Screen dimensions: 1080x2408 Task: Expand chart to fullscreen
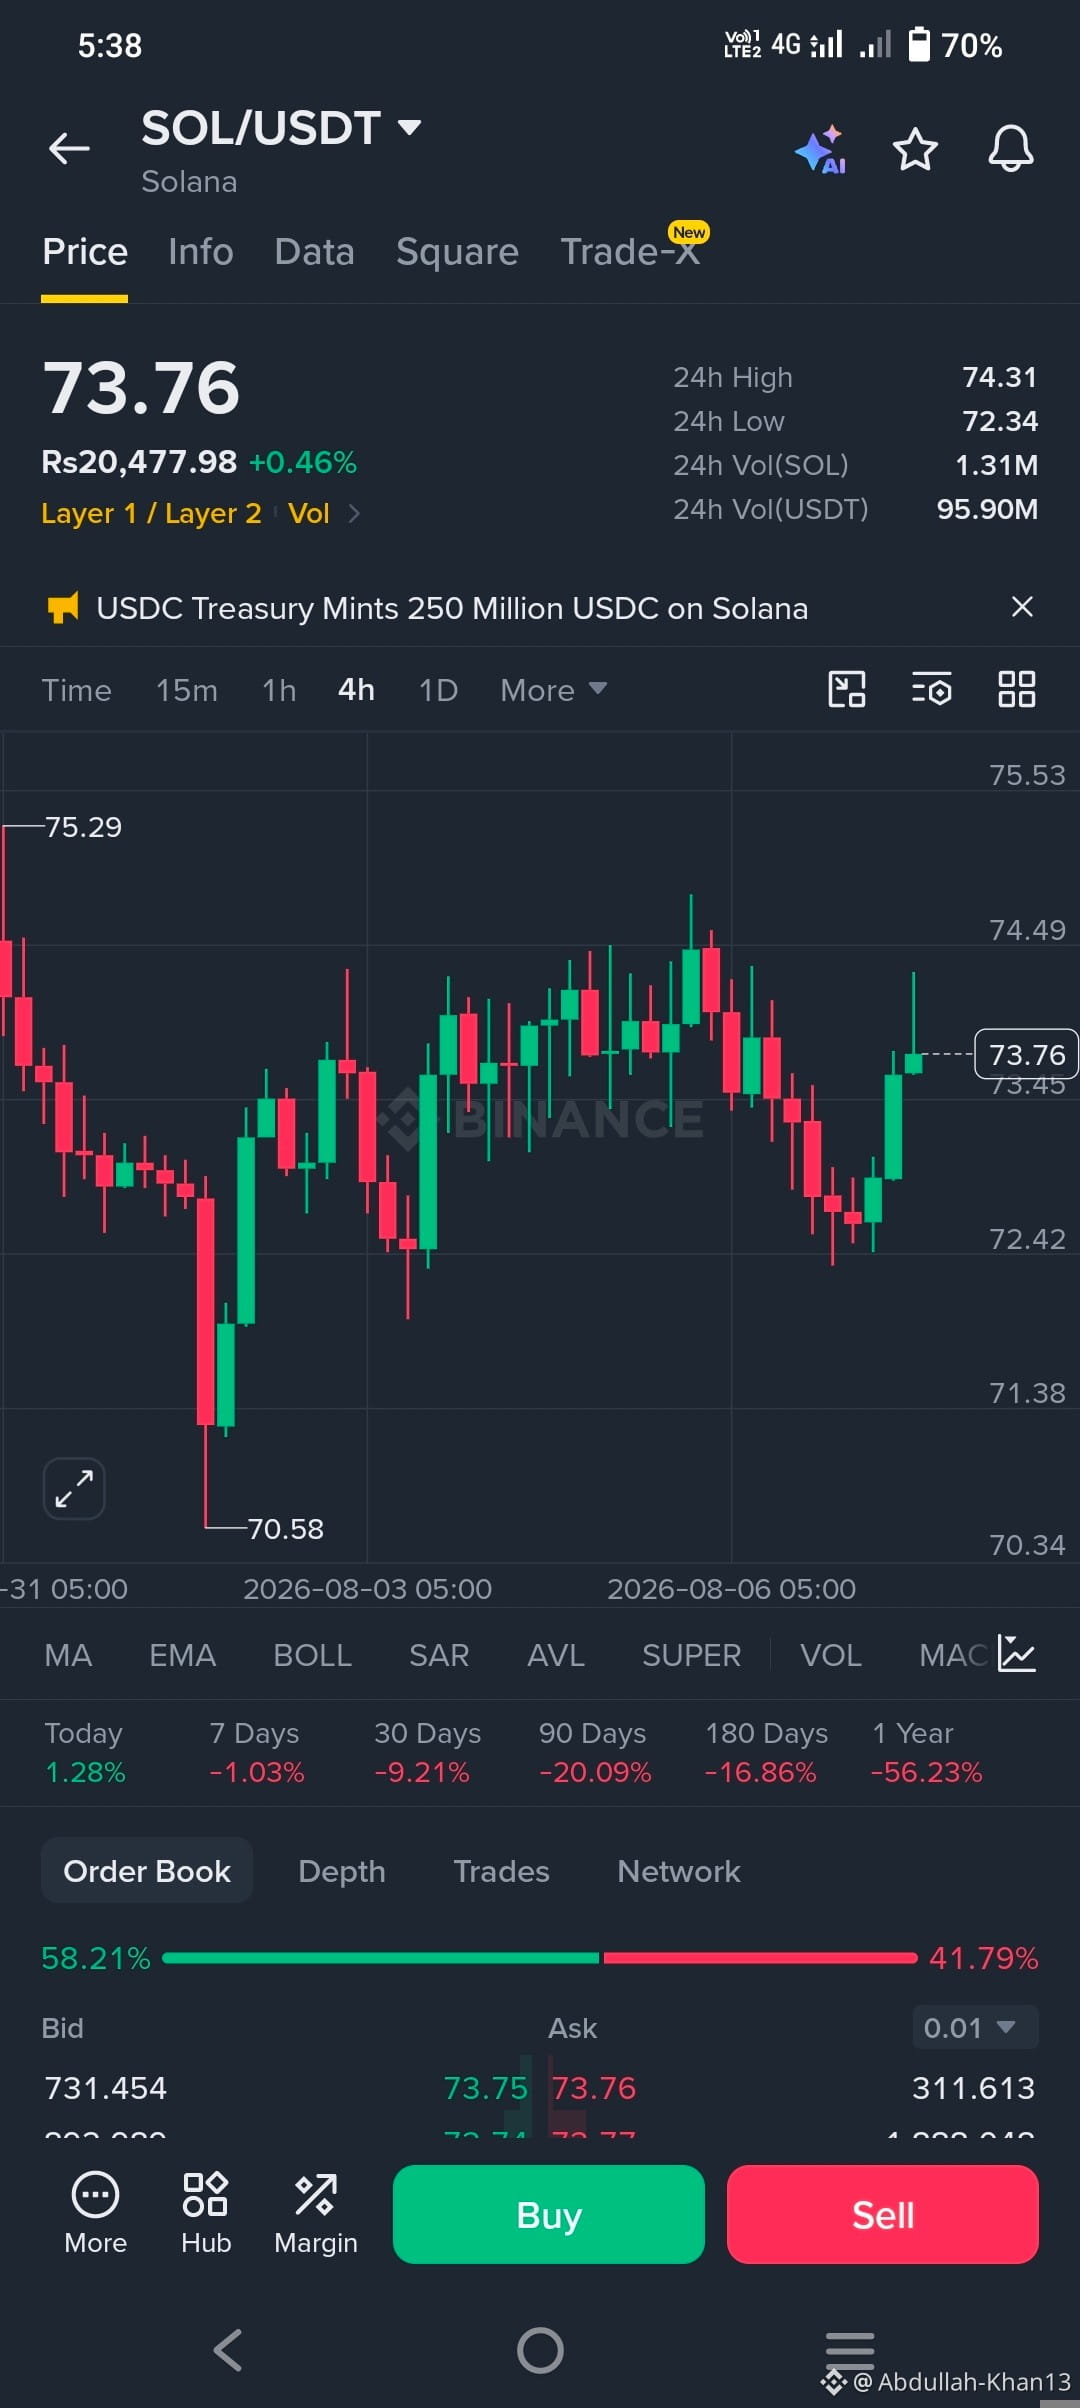74,1488
